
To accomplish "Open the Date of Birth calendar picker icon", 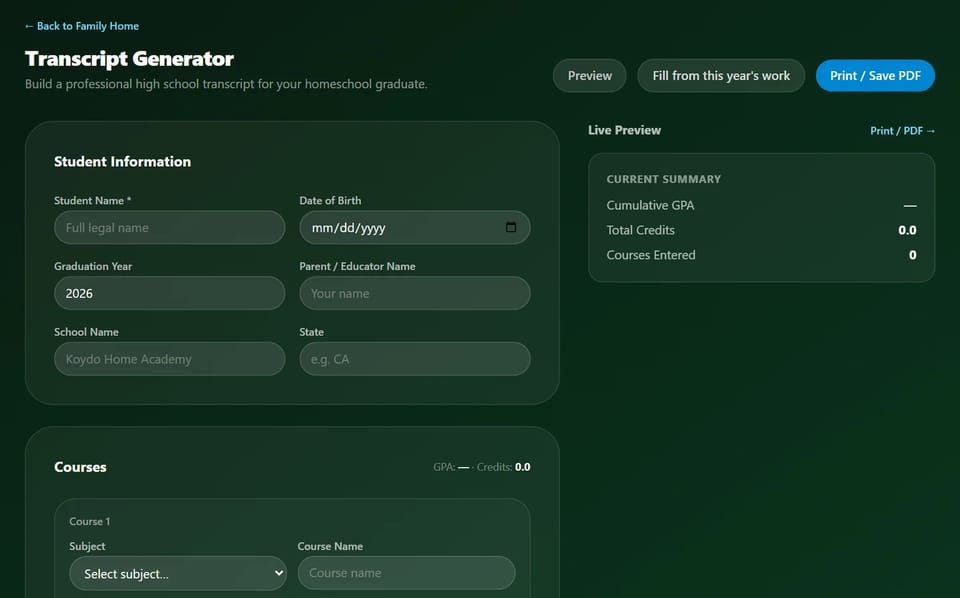I will tap(511, 228).
